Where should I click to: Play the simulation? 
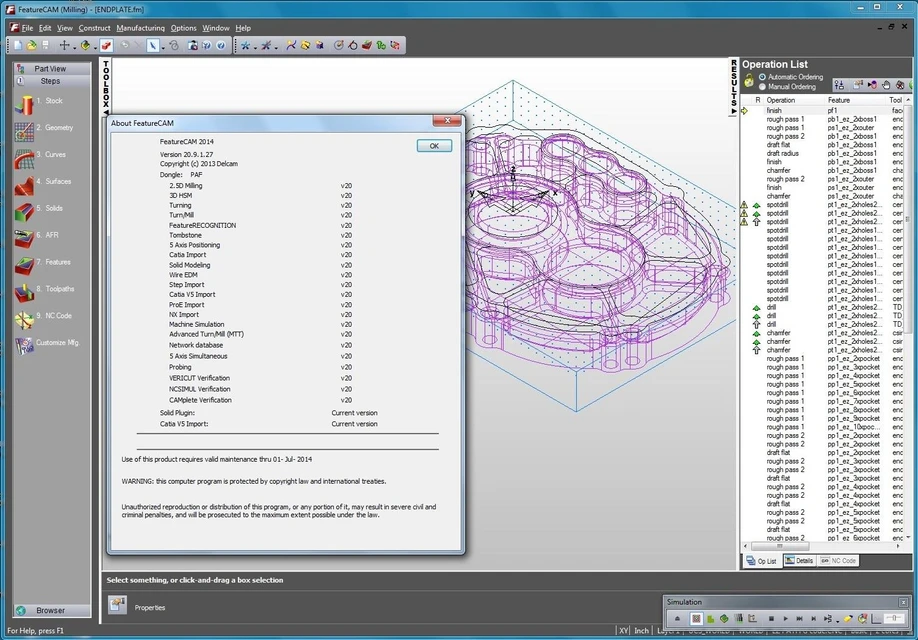pyautogui.click(x=786, y=618)
